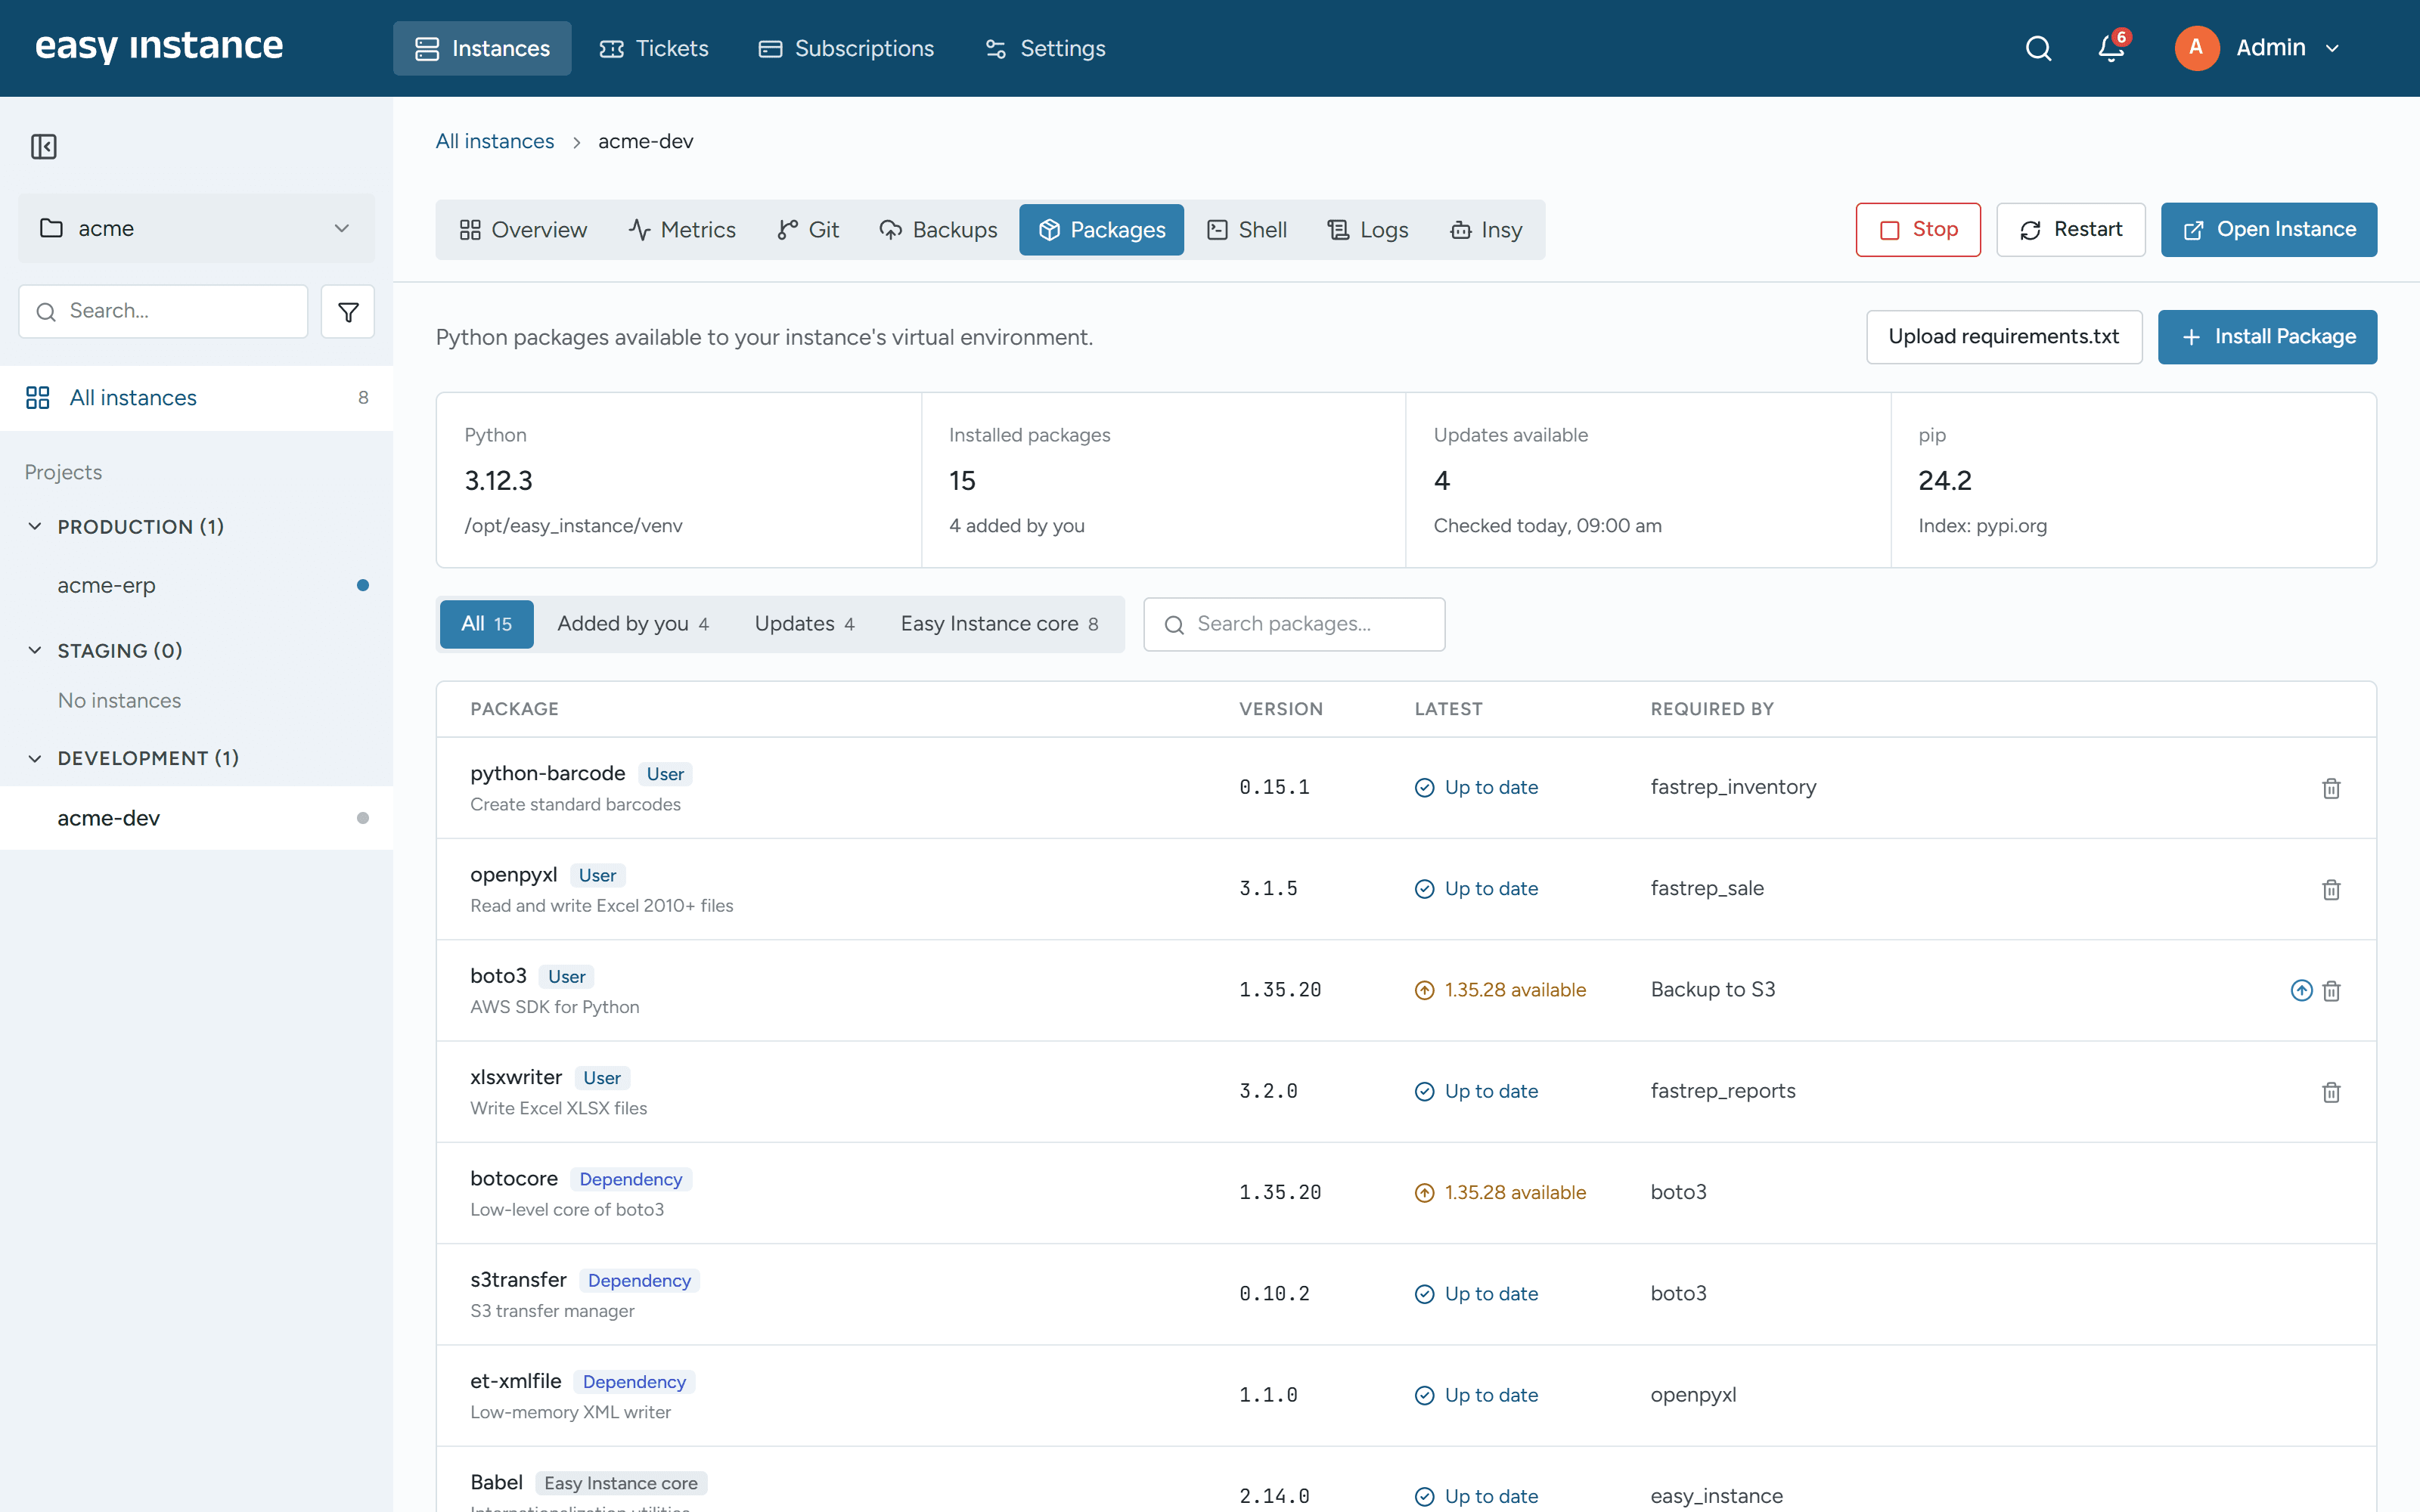The image size is (2420, 1512).
Task: Click Open Instance button
Action: pyautogui.click(x=2269, y=230)
